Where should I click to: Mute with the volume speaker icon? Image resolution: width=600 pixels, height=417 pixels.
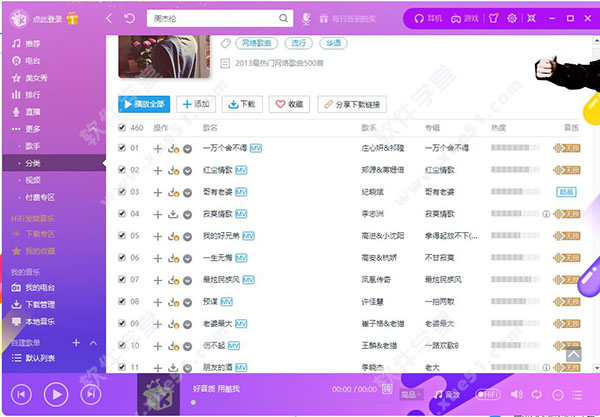coord(517,394)
